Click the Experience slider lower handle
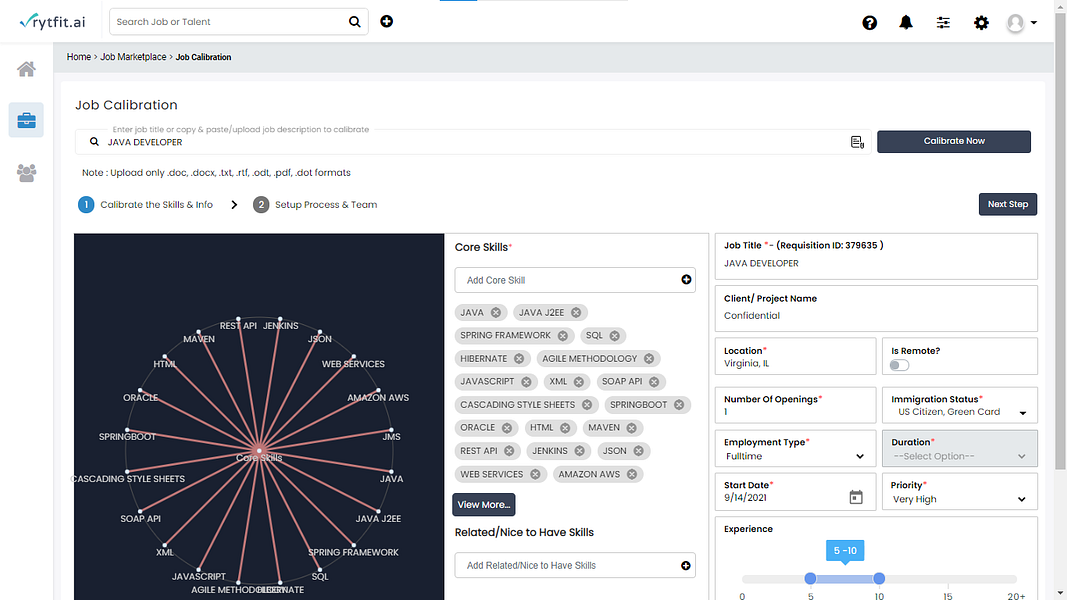 [810, 578]
